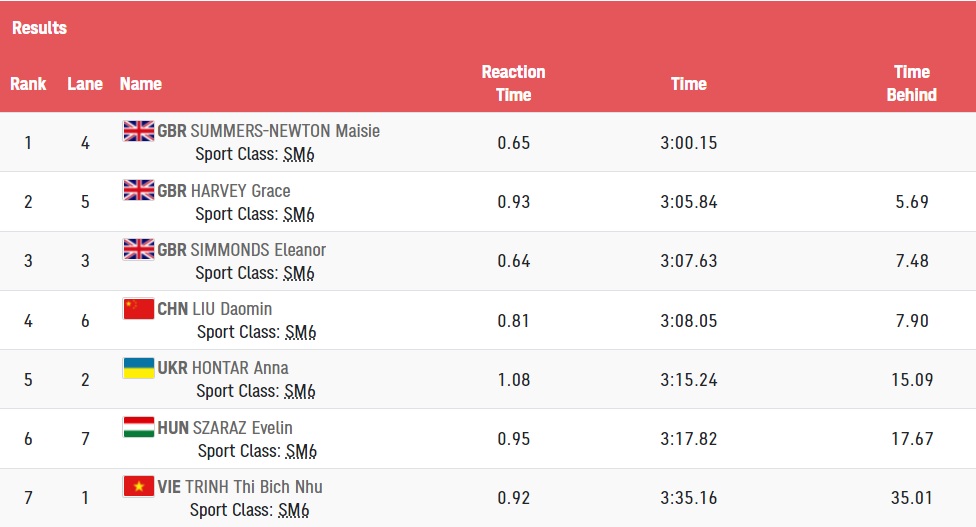This screenshot has height=527, width=976.
Task: Click the Hungary flag beside SZARAZ Evelin
Action: pos(138,427)
